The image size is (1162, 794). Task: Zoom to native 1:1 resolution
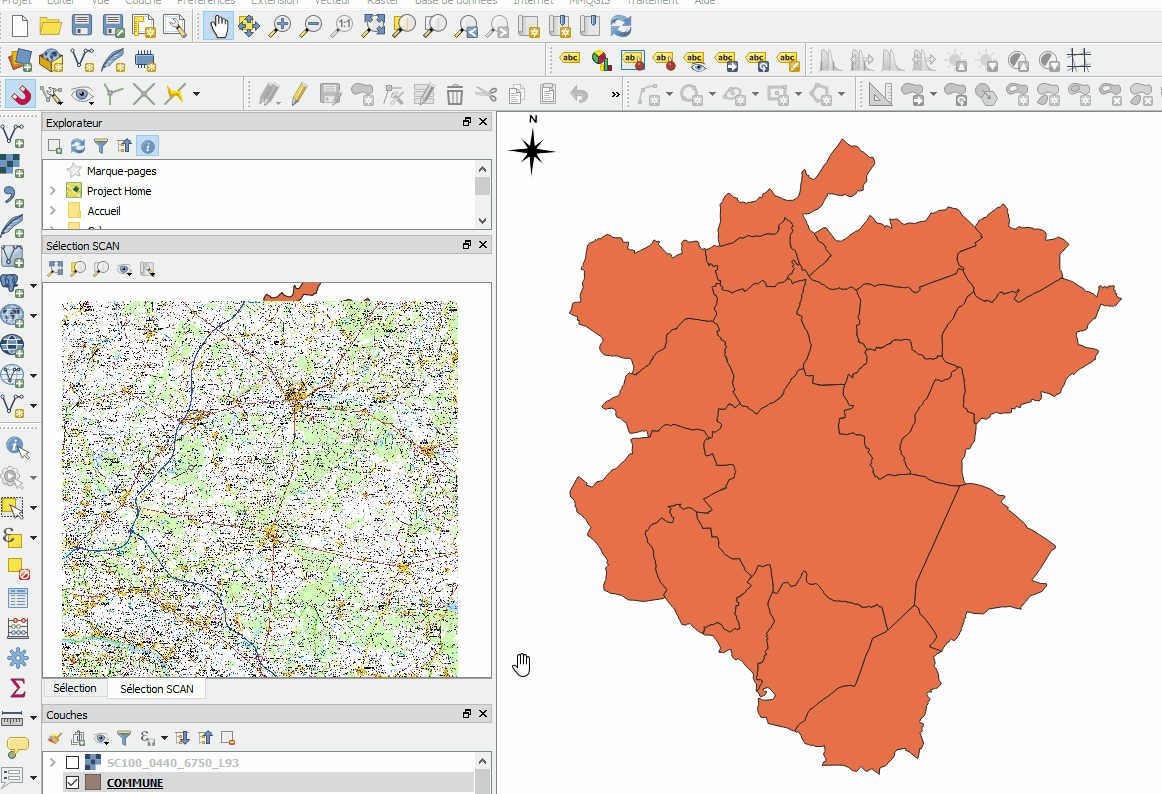click(342, 27)
